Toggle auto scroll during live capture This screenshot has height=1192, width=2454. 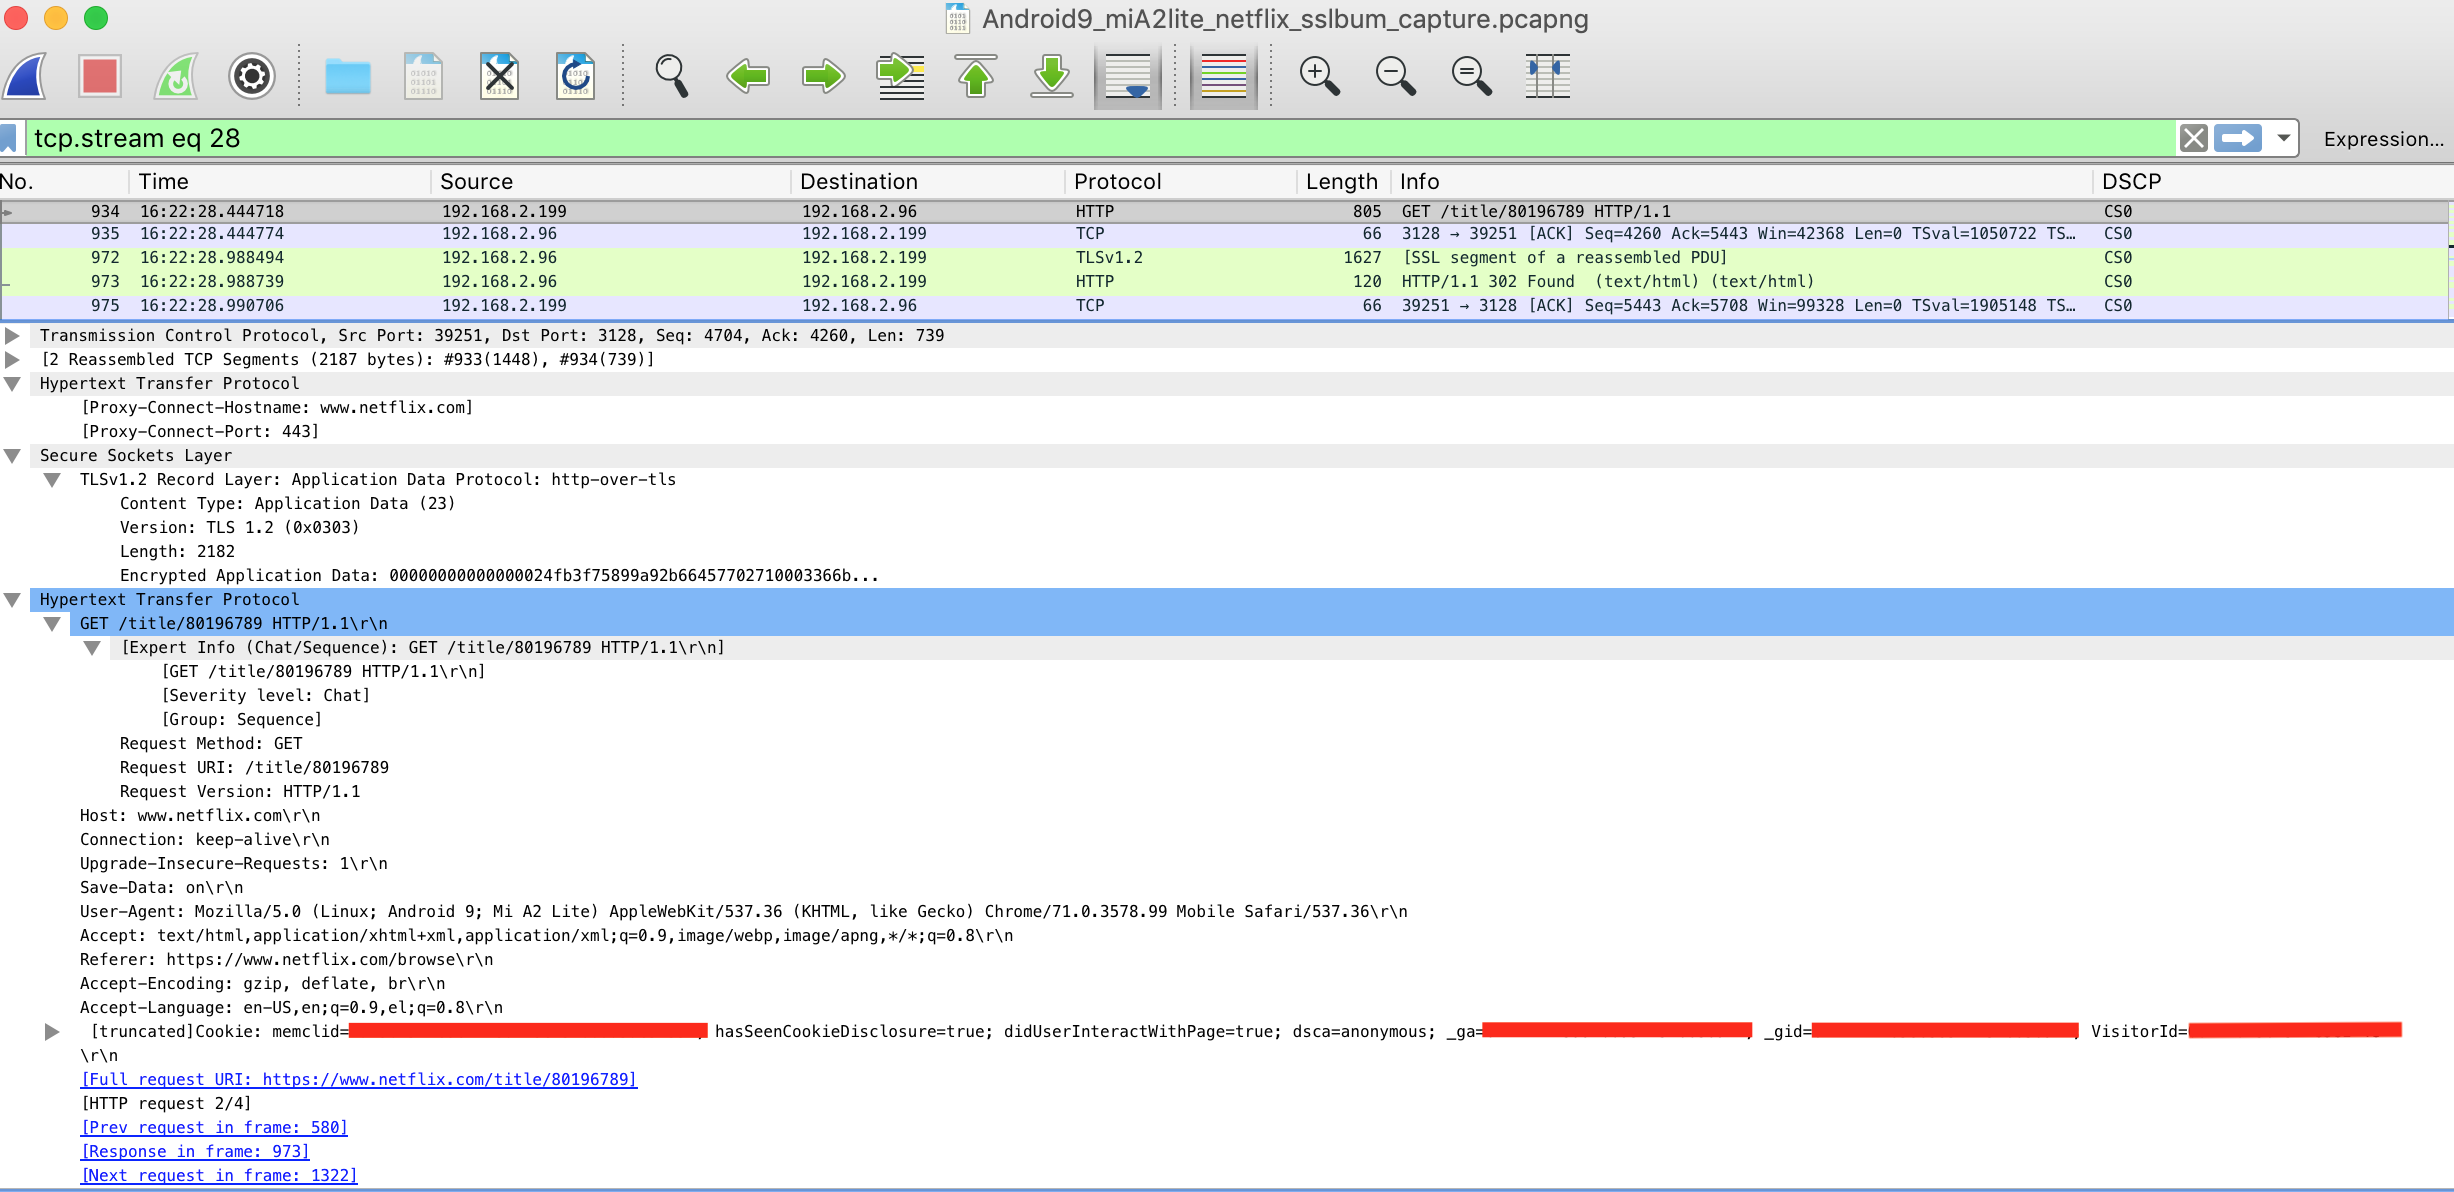[x=1128, y=77]
